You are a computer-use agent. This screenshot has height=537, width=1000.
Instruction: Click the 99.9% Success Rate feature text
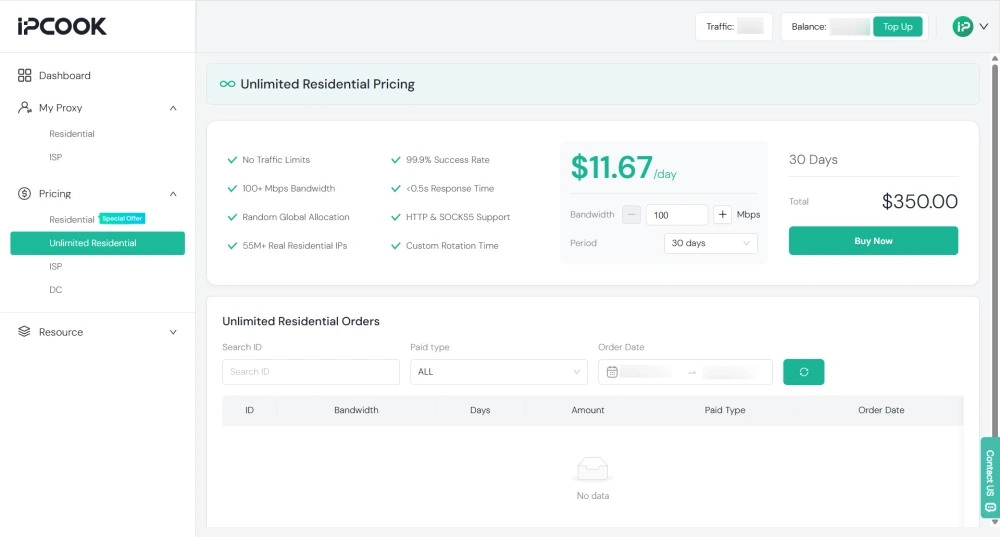[x=448, y=160]
